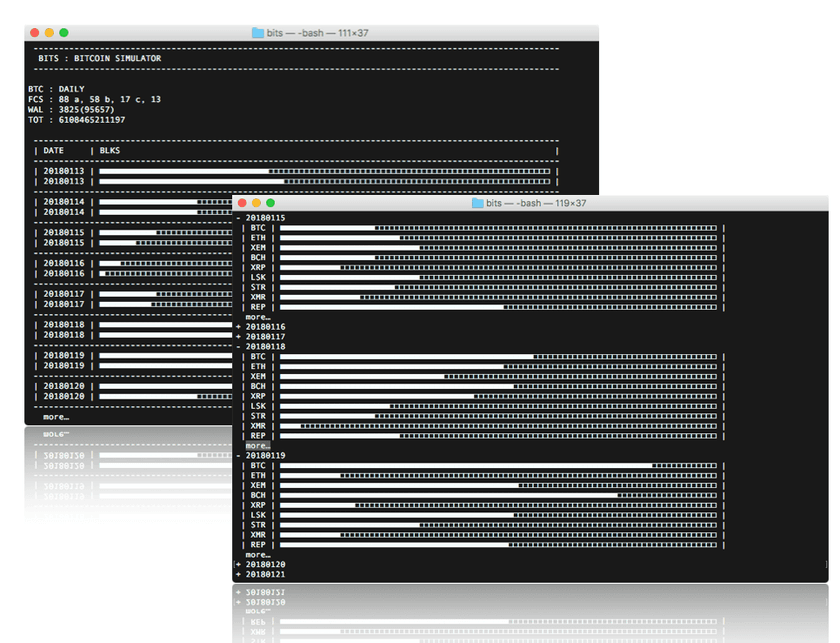The height and width of the screenshot is (643, 840).
Task: Click the BLKS column header
Action: [x=110, y=151]
